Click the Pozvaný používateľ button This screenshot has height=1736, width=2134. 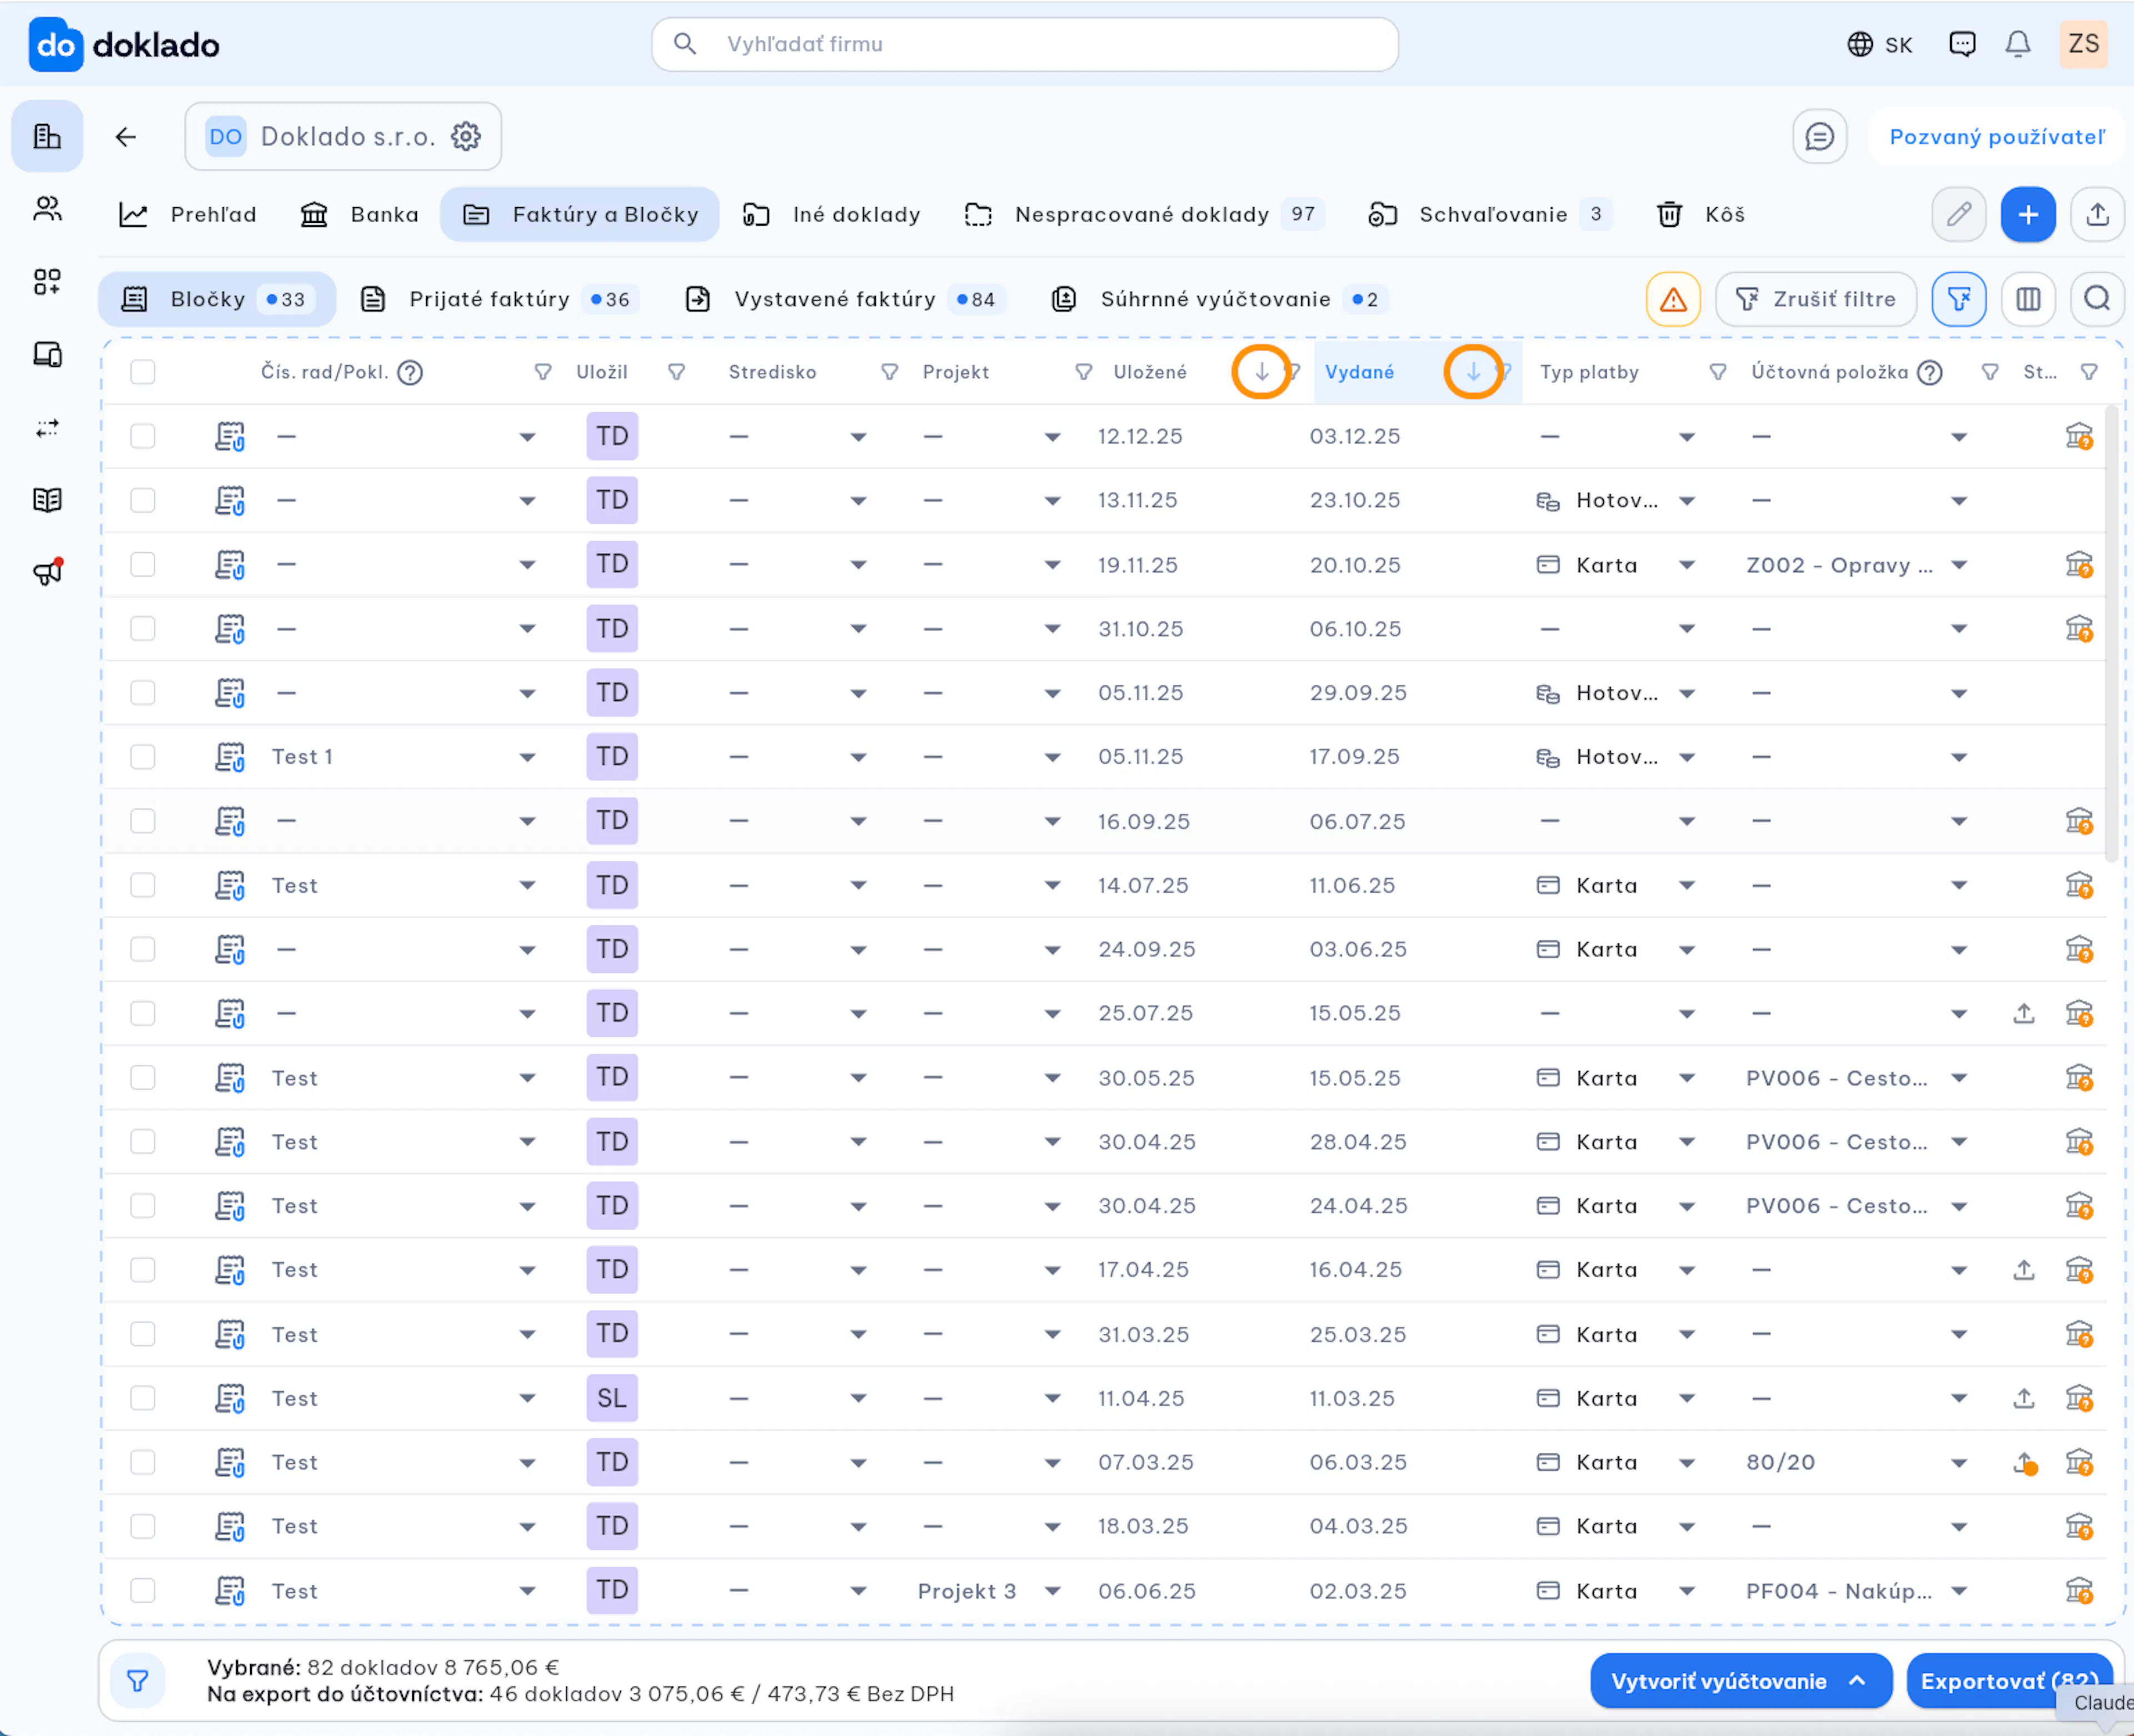coord(1997,137)
